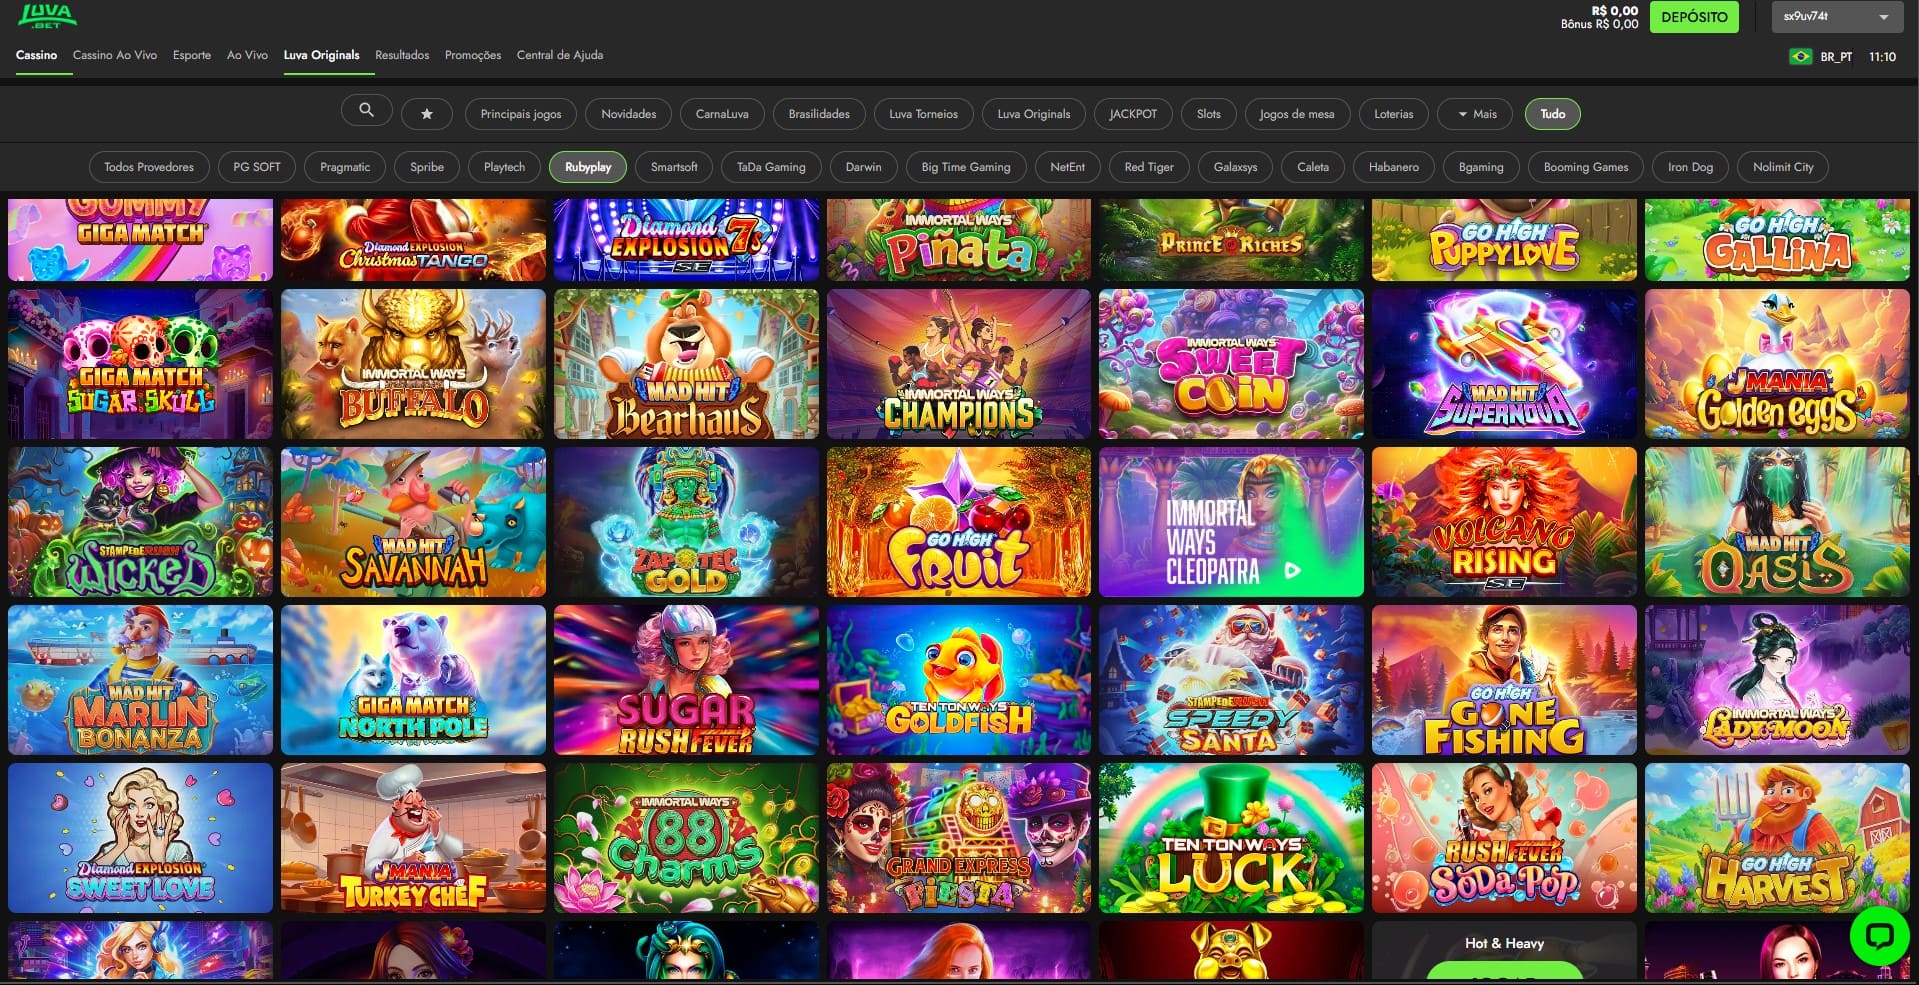Image resolution: width=1919 pixels, height=985 pixels.
Task: Filter by Darwin provider
Action: coord(863,167)
